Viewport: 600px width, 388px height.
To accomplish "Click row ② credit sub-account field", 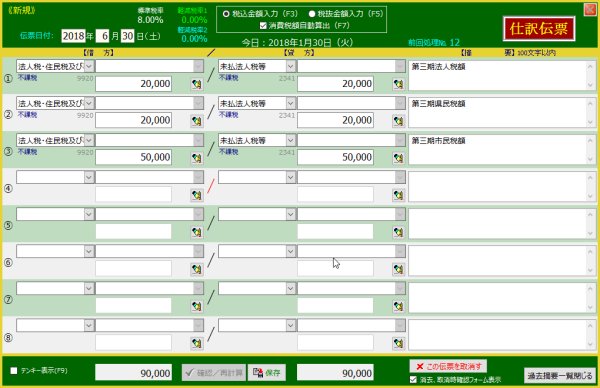I will click(351, 103).
